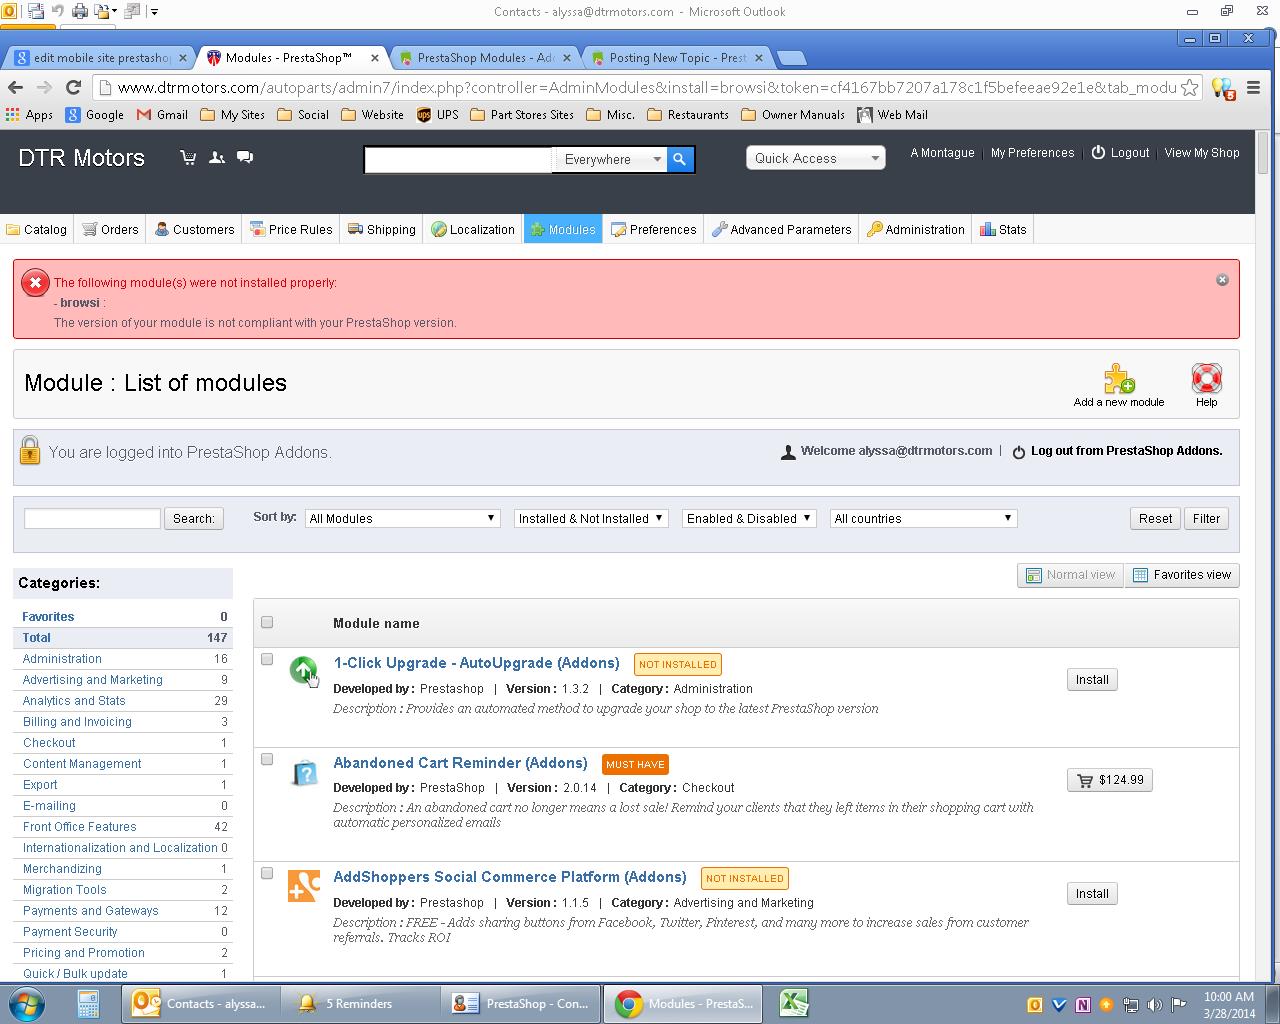Click the top header search field

[x=458, y=159]
